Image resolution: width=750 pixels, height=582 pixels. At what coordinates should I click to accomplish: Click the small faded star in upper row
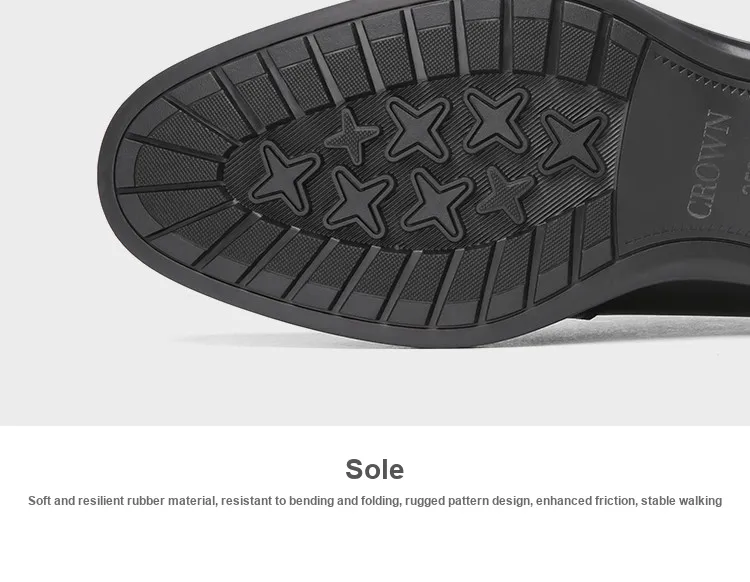click(352, 135)
